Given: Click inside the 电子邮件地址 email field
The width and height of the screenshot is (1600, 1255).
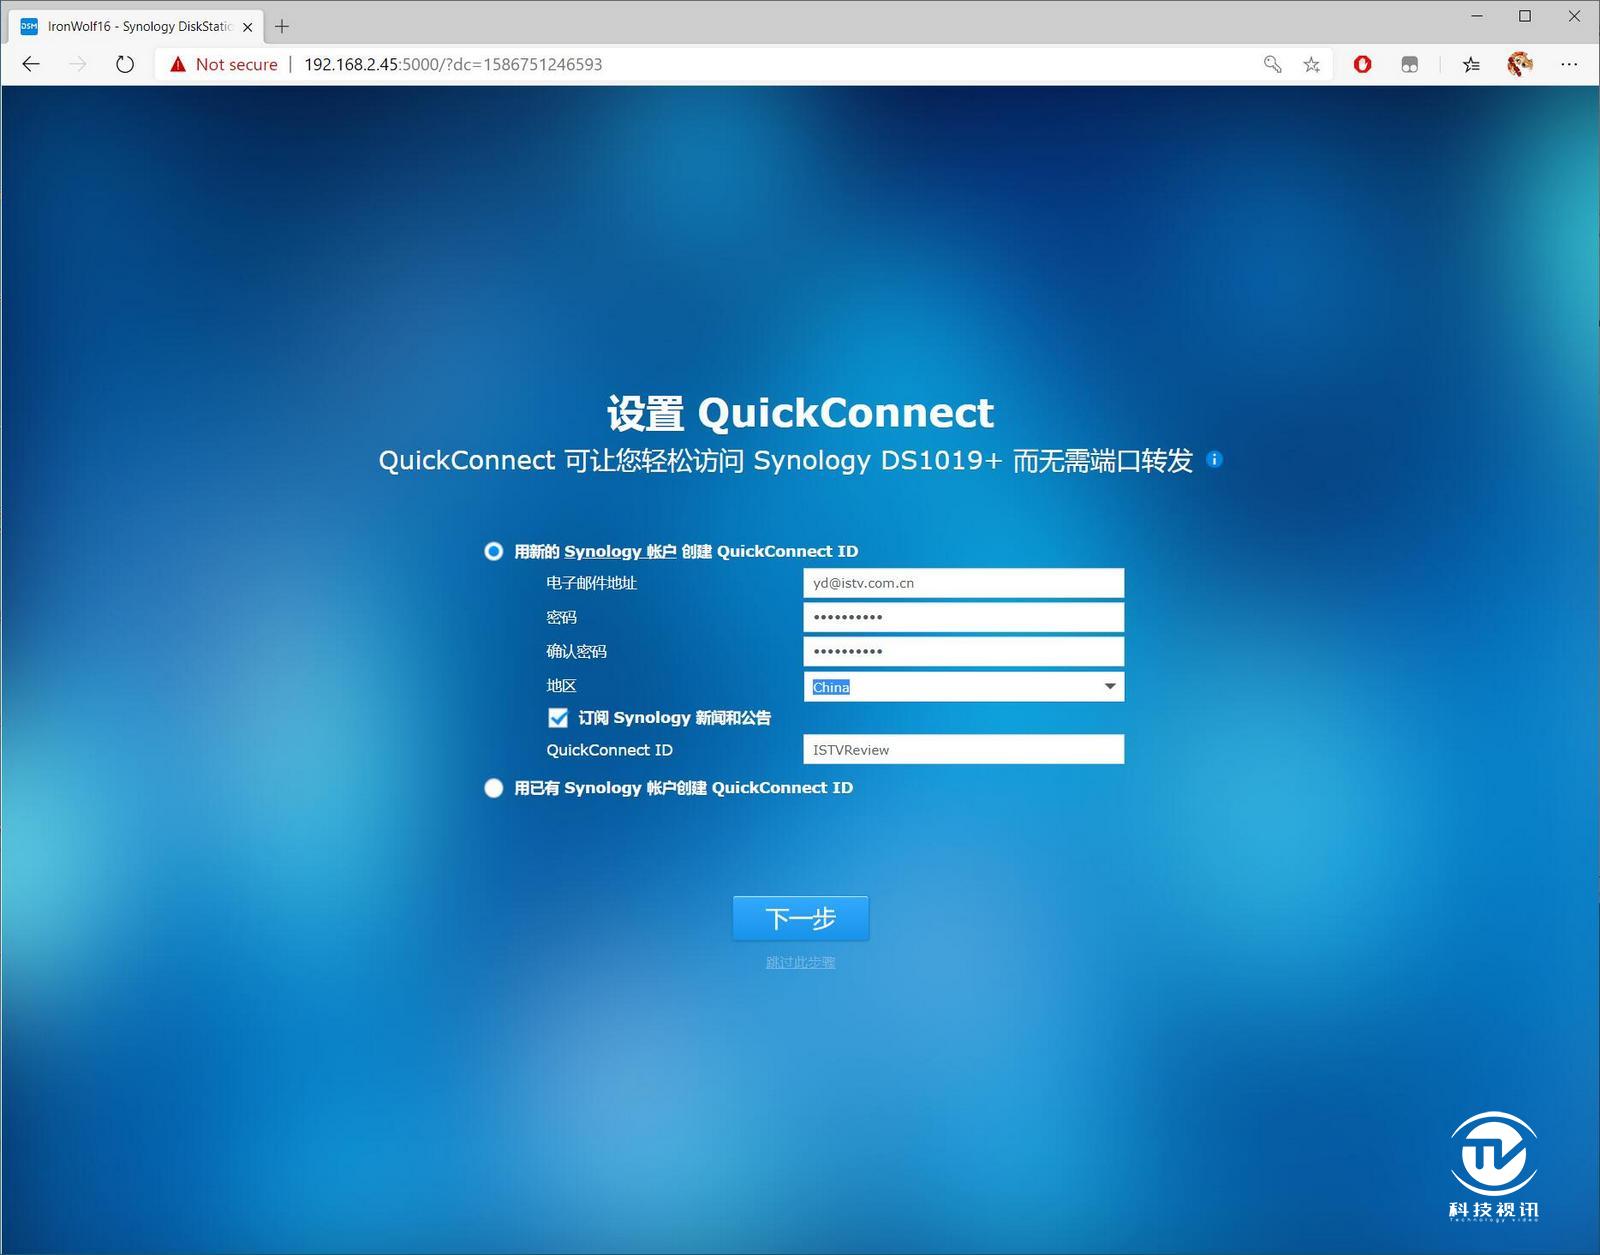Looking at the screenshot, I should point(962,582).
